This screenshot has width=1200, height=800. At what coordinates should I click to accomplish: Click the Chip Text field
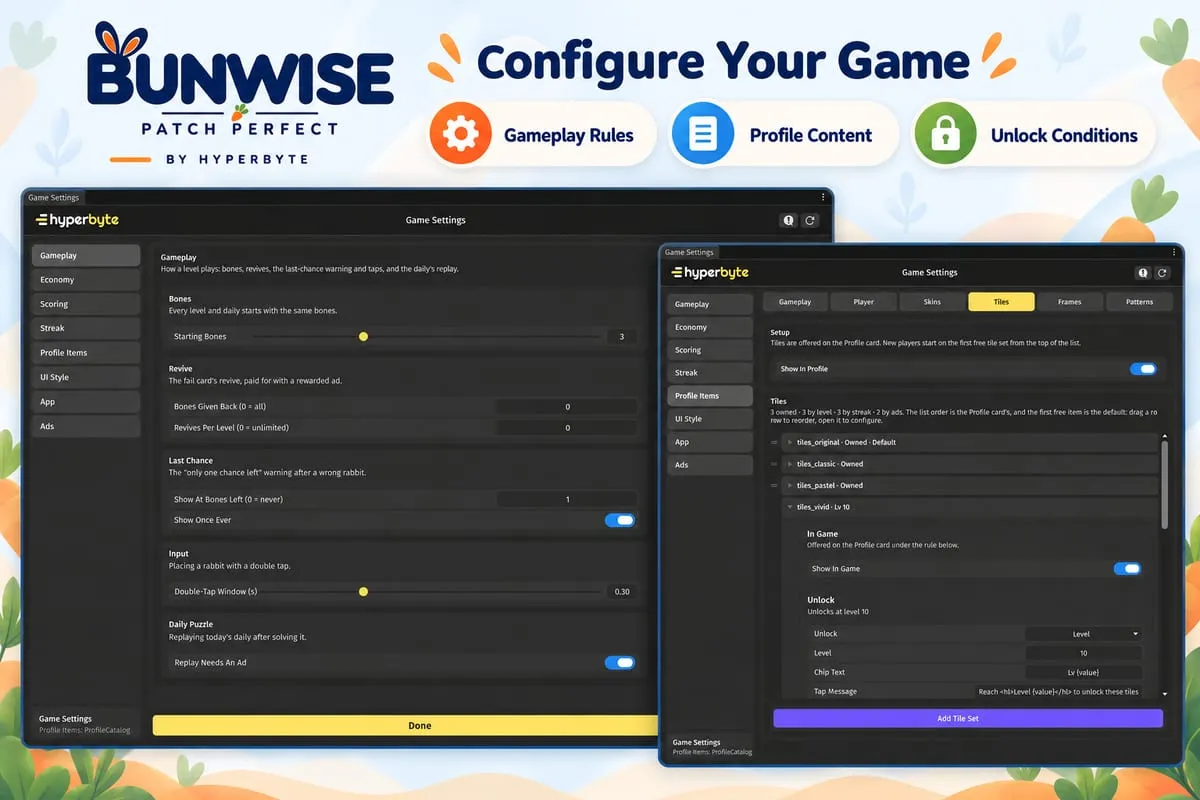pyautogui.click(x=1083, y=672)
